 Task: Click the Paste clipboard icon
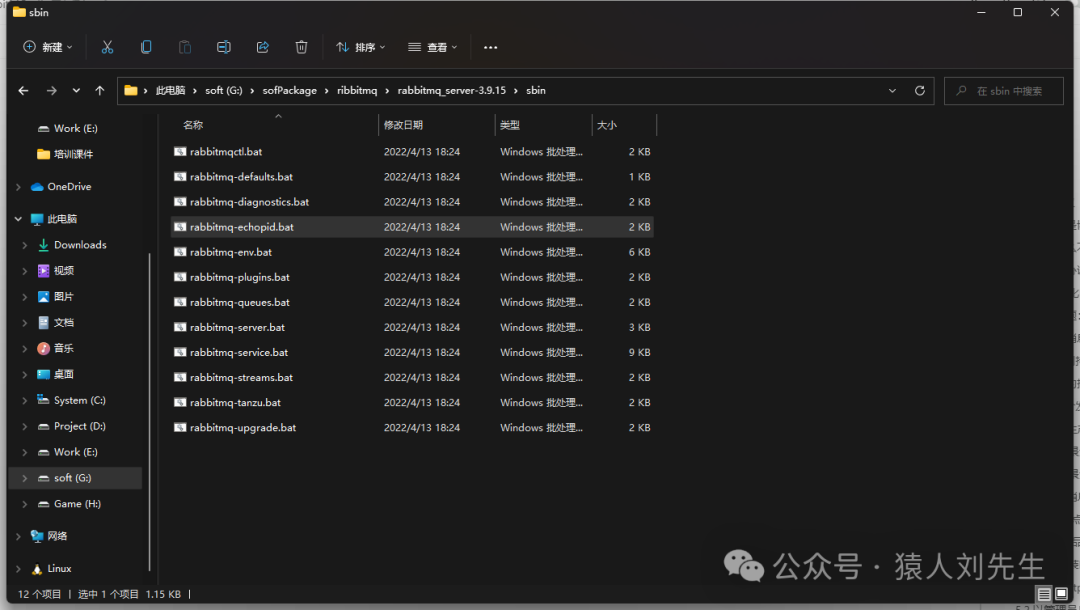185,47
